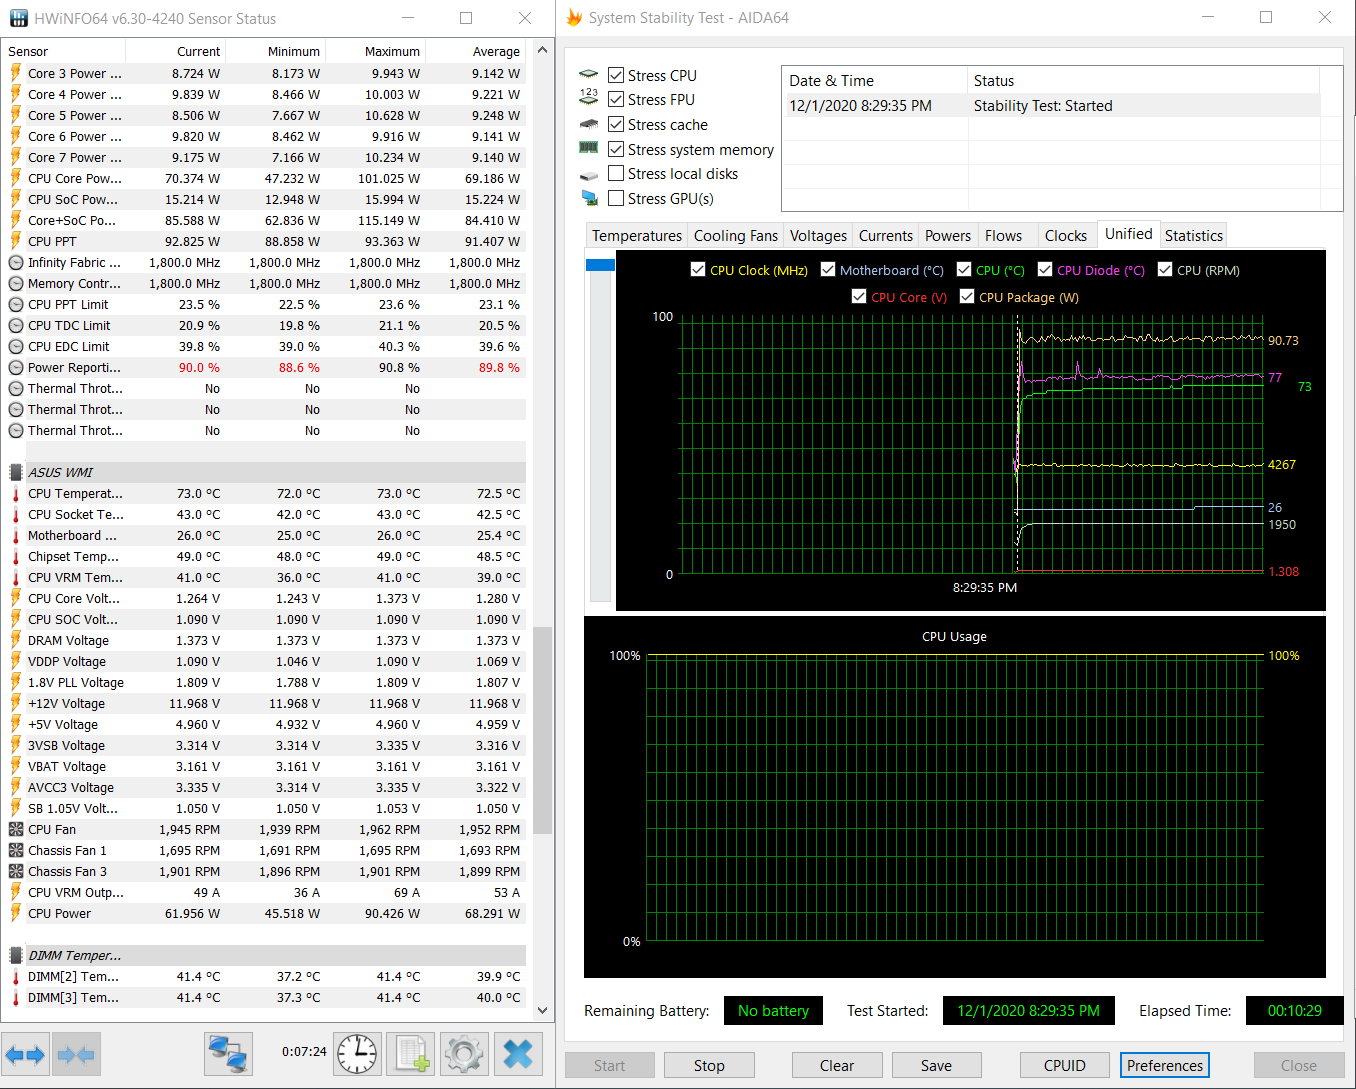Click CPU Temperature thermometer icon in HWiNFO
Screen dimensions: 1356x1089
pyautogui.click(x=15, y=493)
